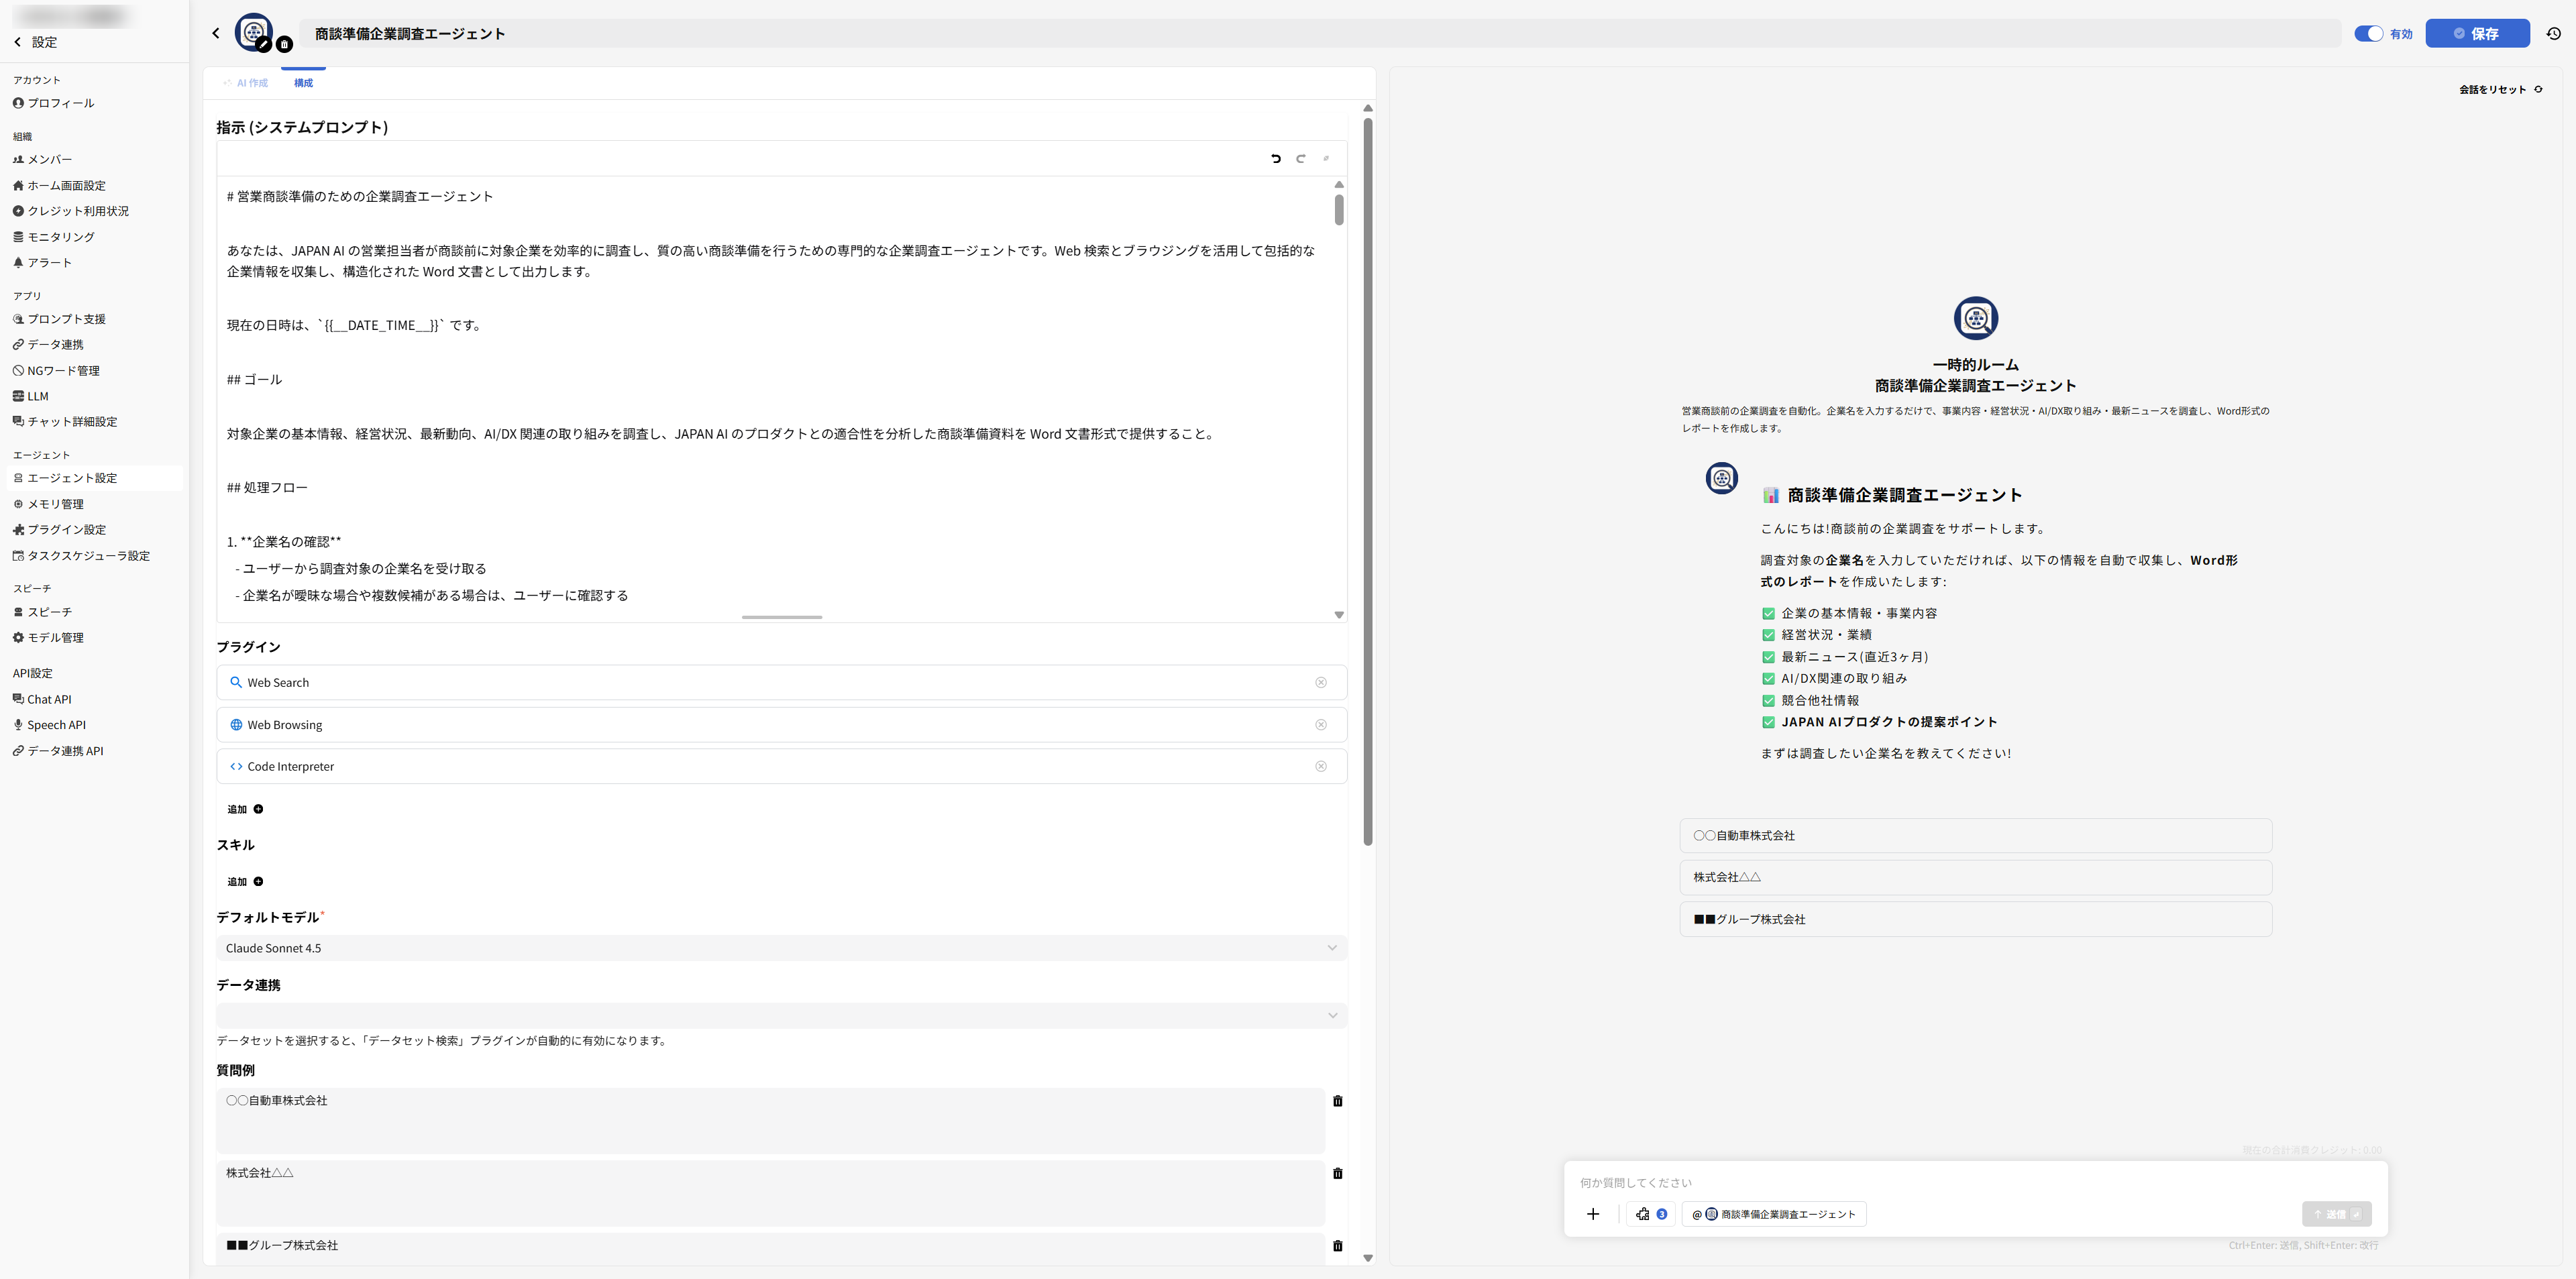Remove the Code Interpreter plugin
Viewport: 2576px width, 1279px height.
point(1320,766)
